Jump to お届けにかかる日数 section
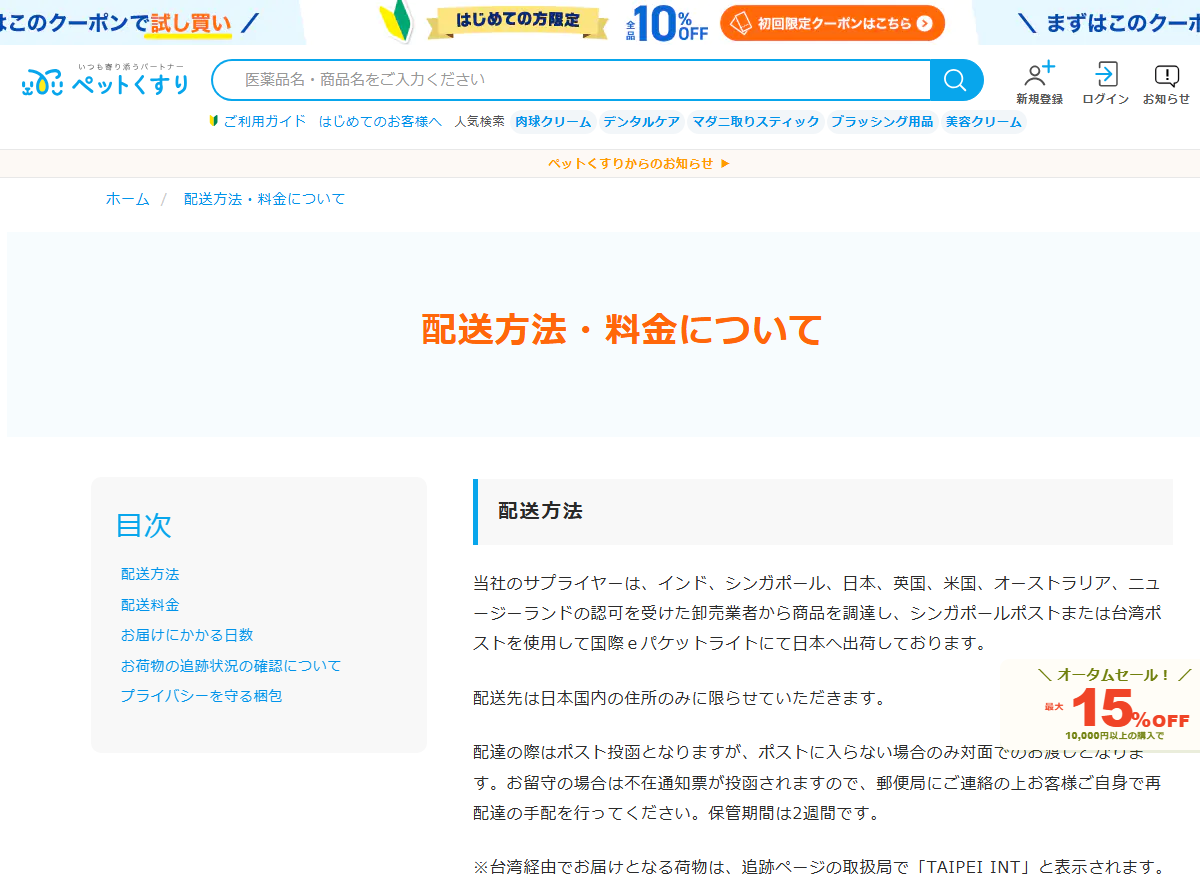Image resolution: width=1200 pixels, height=880 pixels. [187, 635]
